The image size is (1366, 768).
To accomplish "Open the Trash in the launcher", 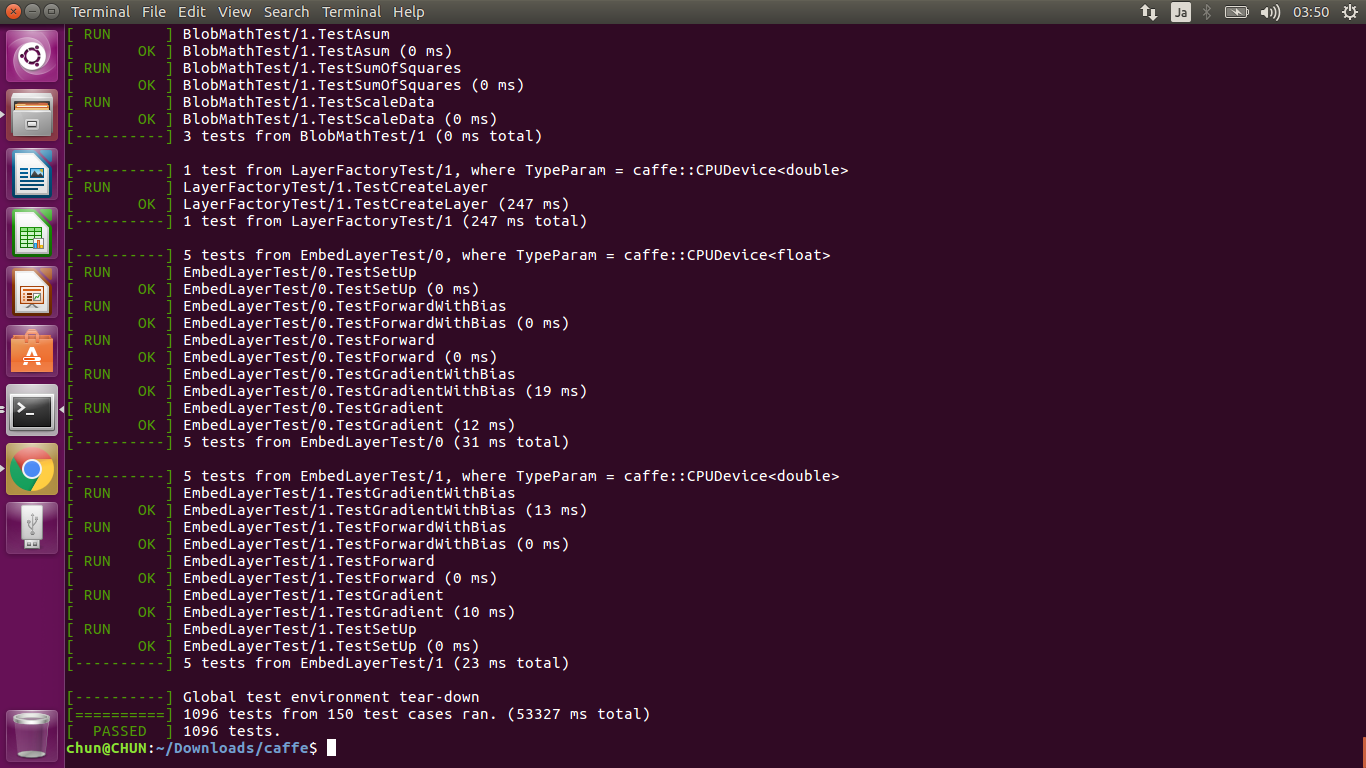I will (x=32, y=734).
